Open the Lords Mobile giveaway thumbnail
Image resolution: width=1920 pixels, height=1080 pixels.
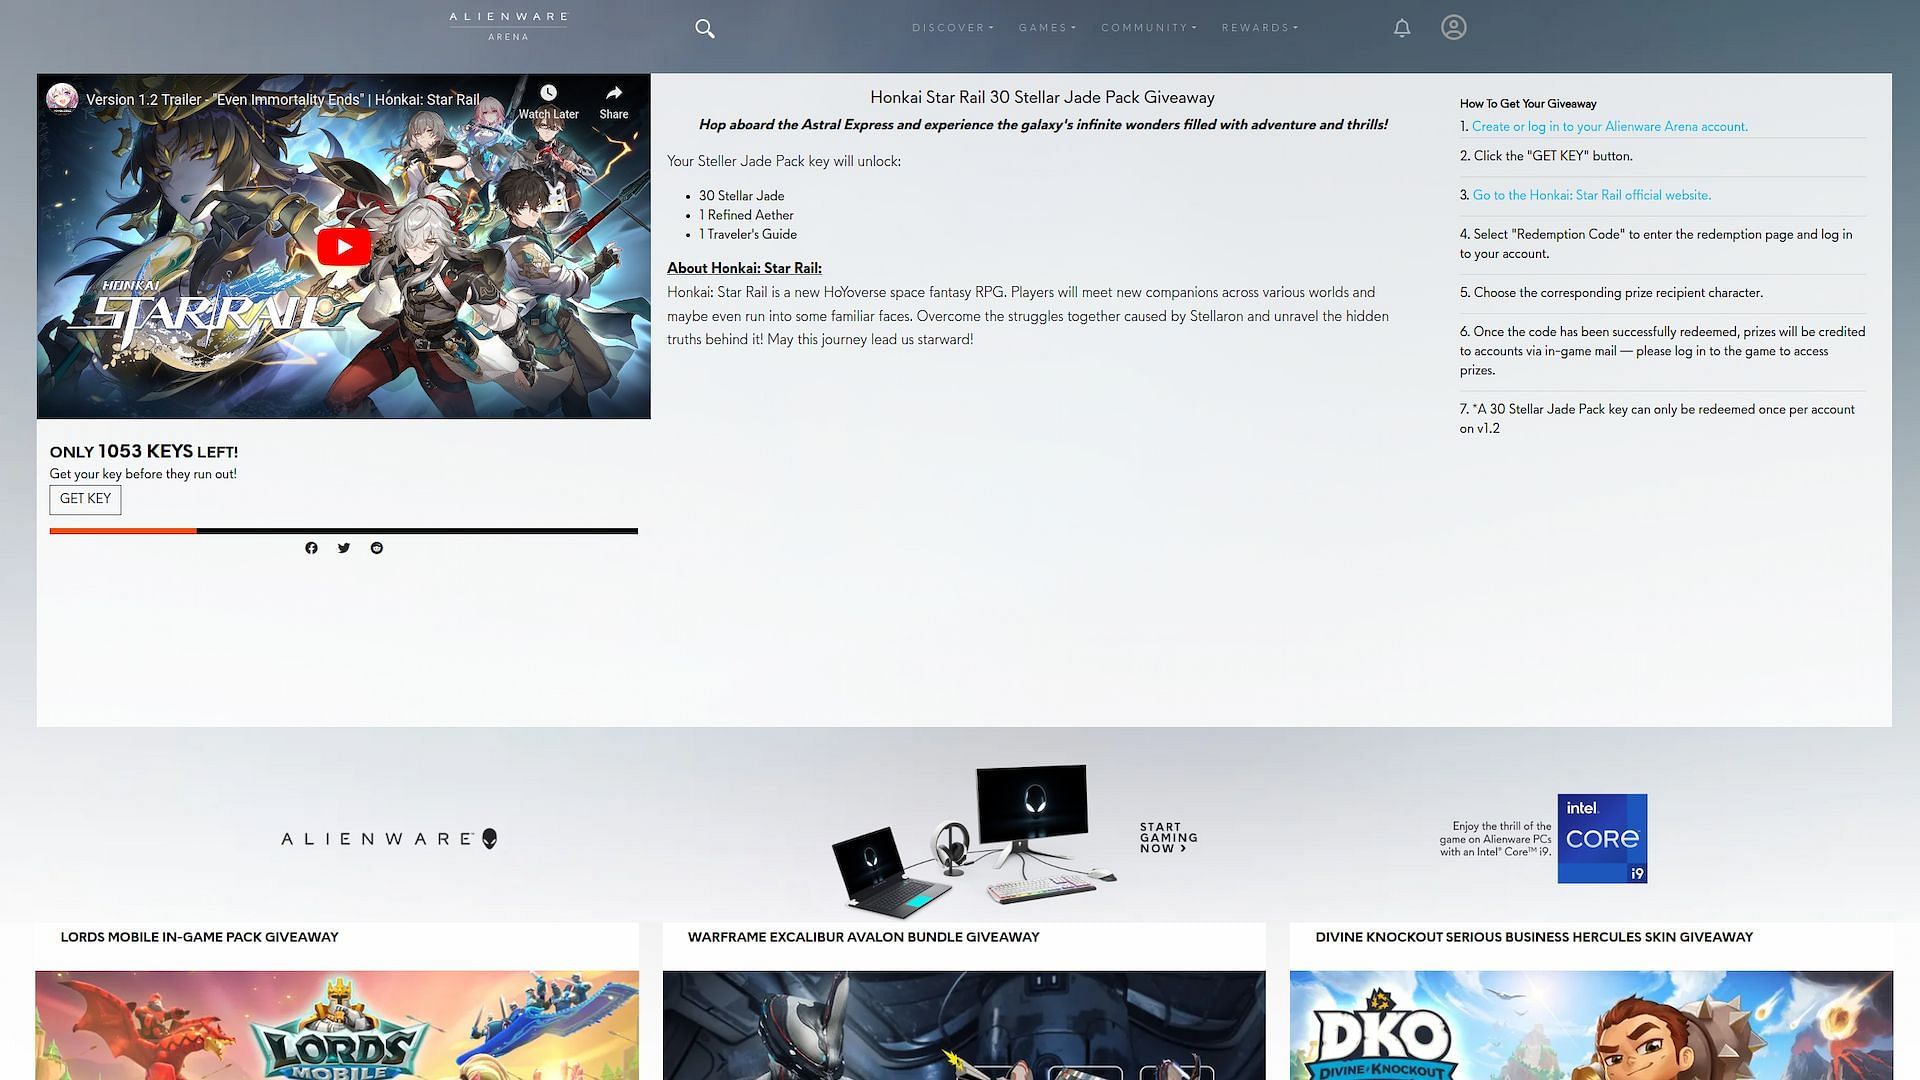click(337, 1025)
